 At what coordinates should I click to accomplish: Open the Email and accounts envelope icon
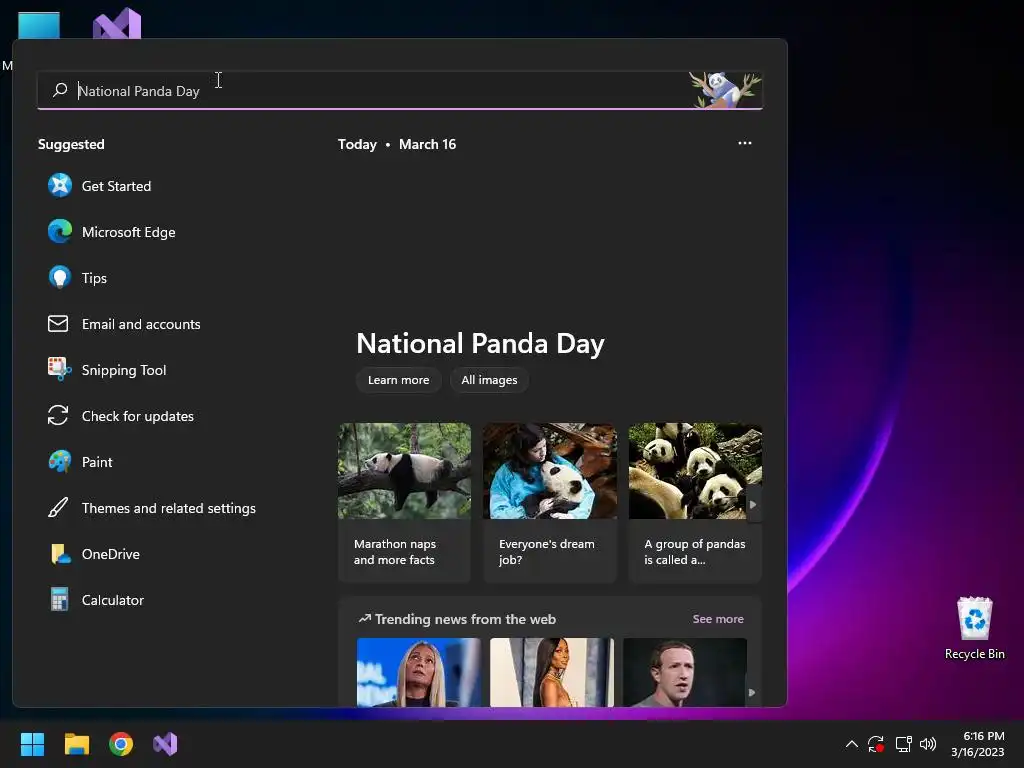point(58,323)
